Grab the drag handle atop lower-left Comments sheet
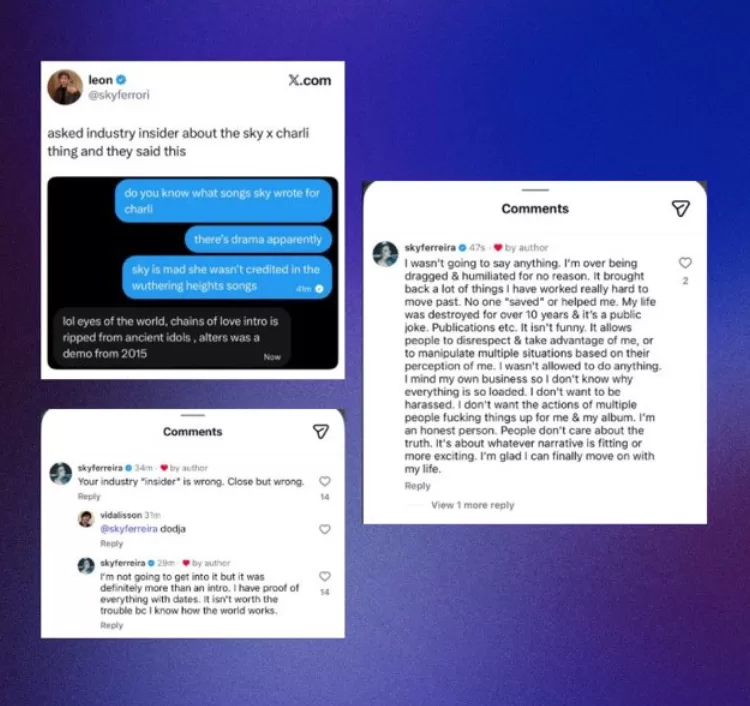 pos(193,415)
